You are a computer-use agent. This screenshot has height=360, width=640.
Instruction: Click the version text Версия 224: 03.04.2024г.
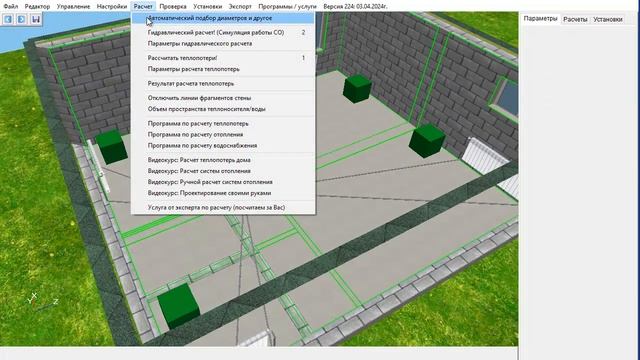point(355,7)
